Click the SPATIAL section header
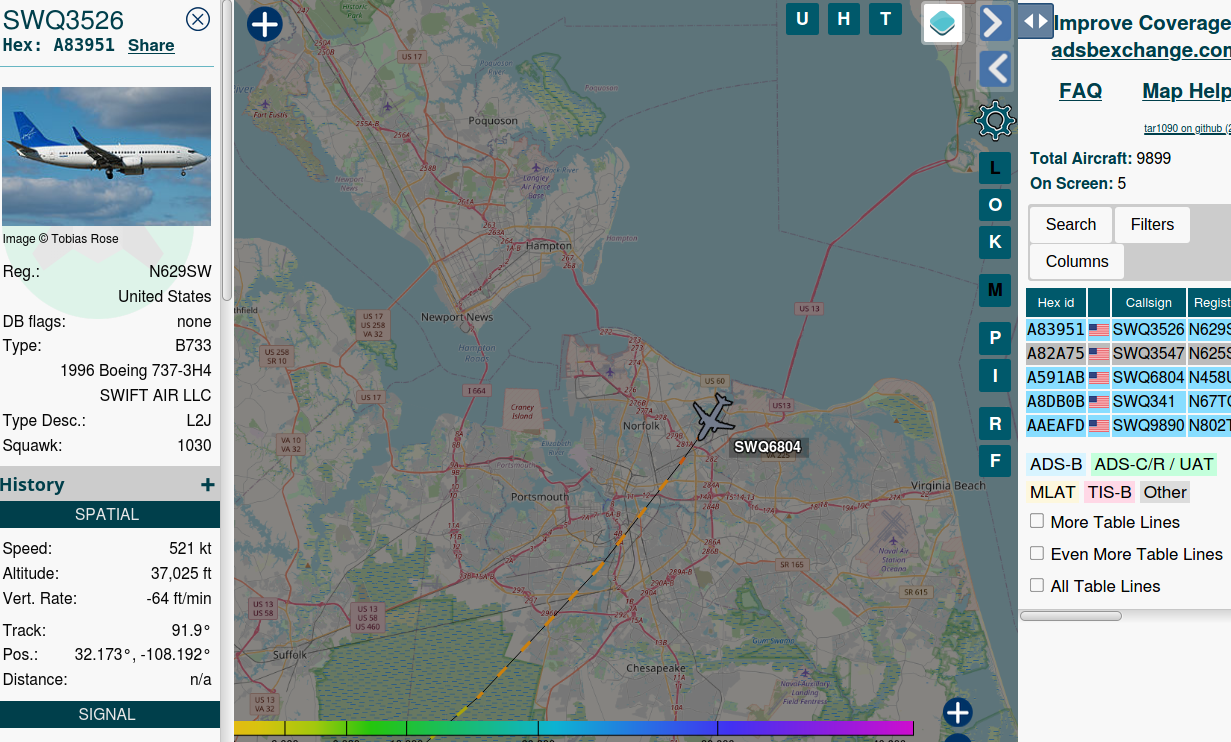The width and height of the screenshot is (1231, 742). (110, 514)
